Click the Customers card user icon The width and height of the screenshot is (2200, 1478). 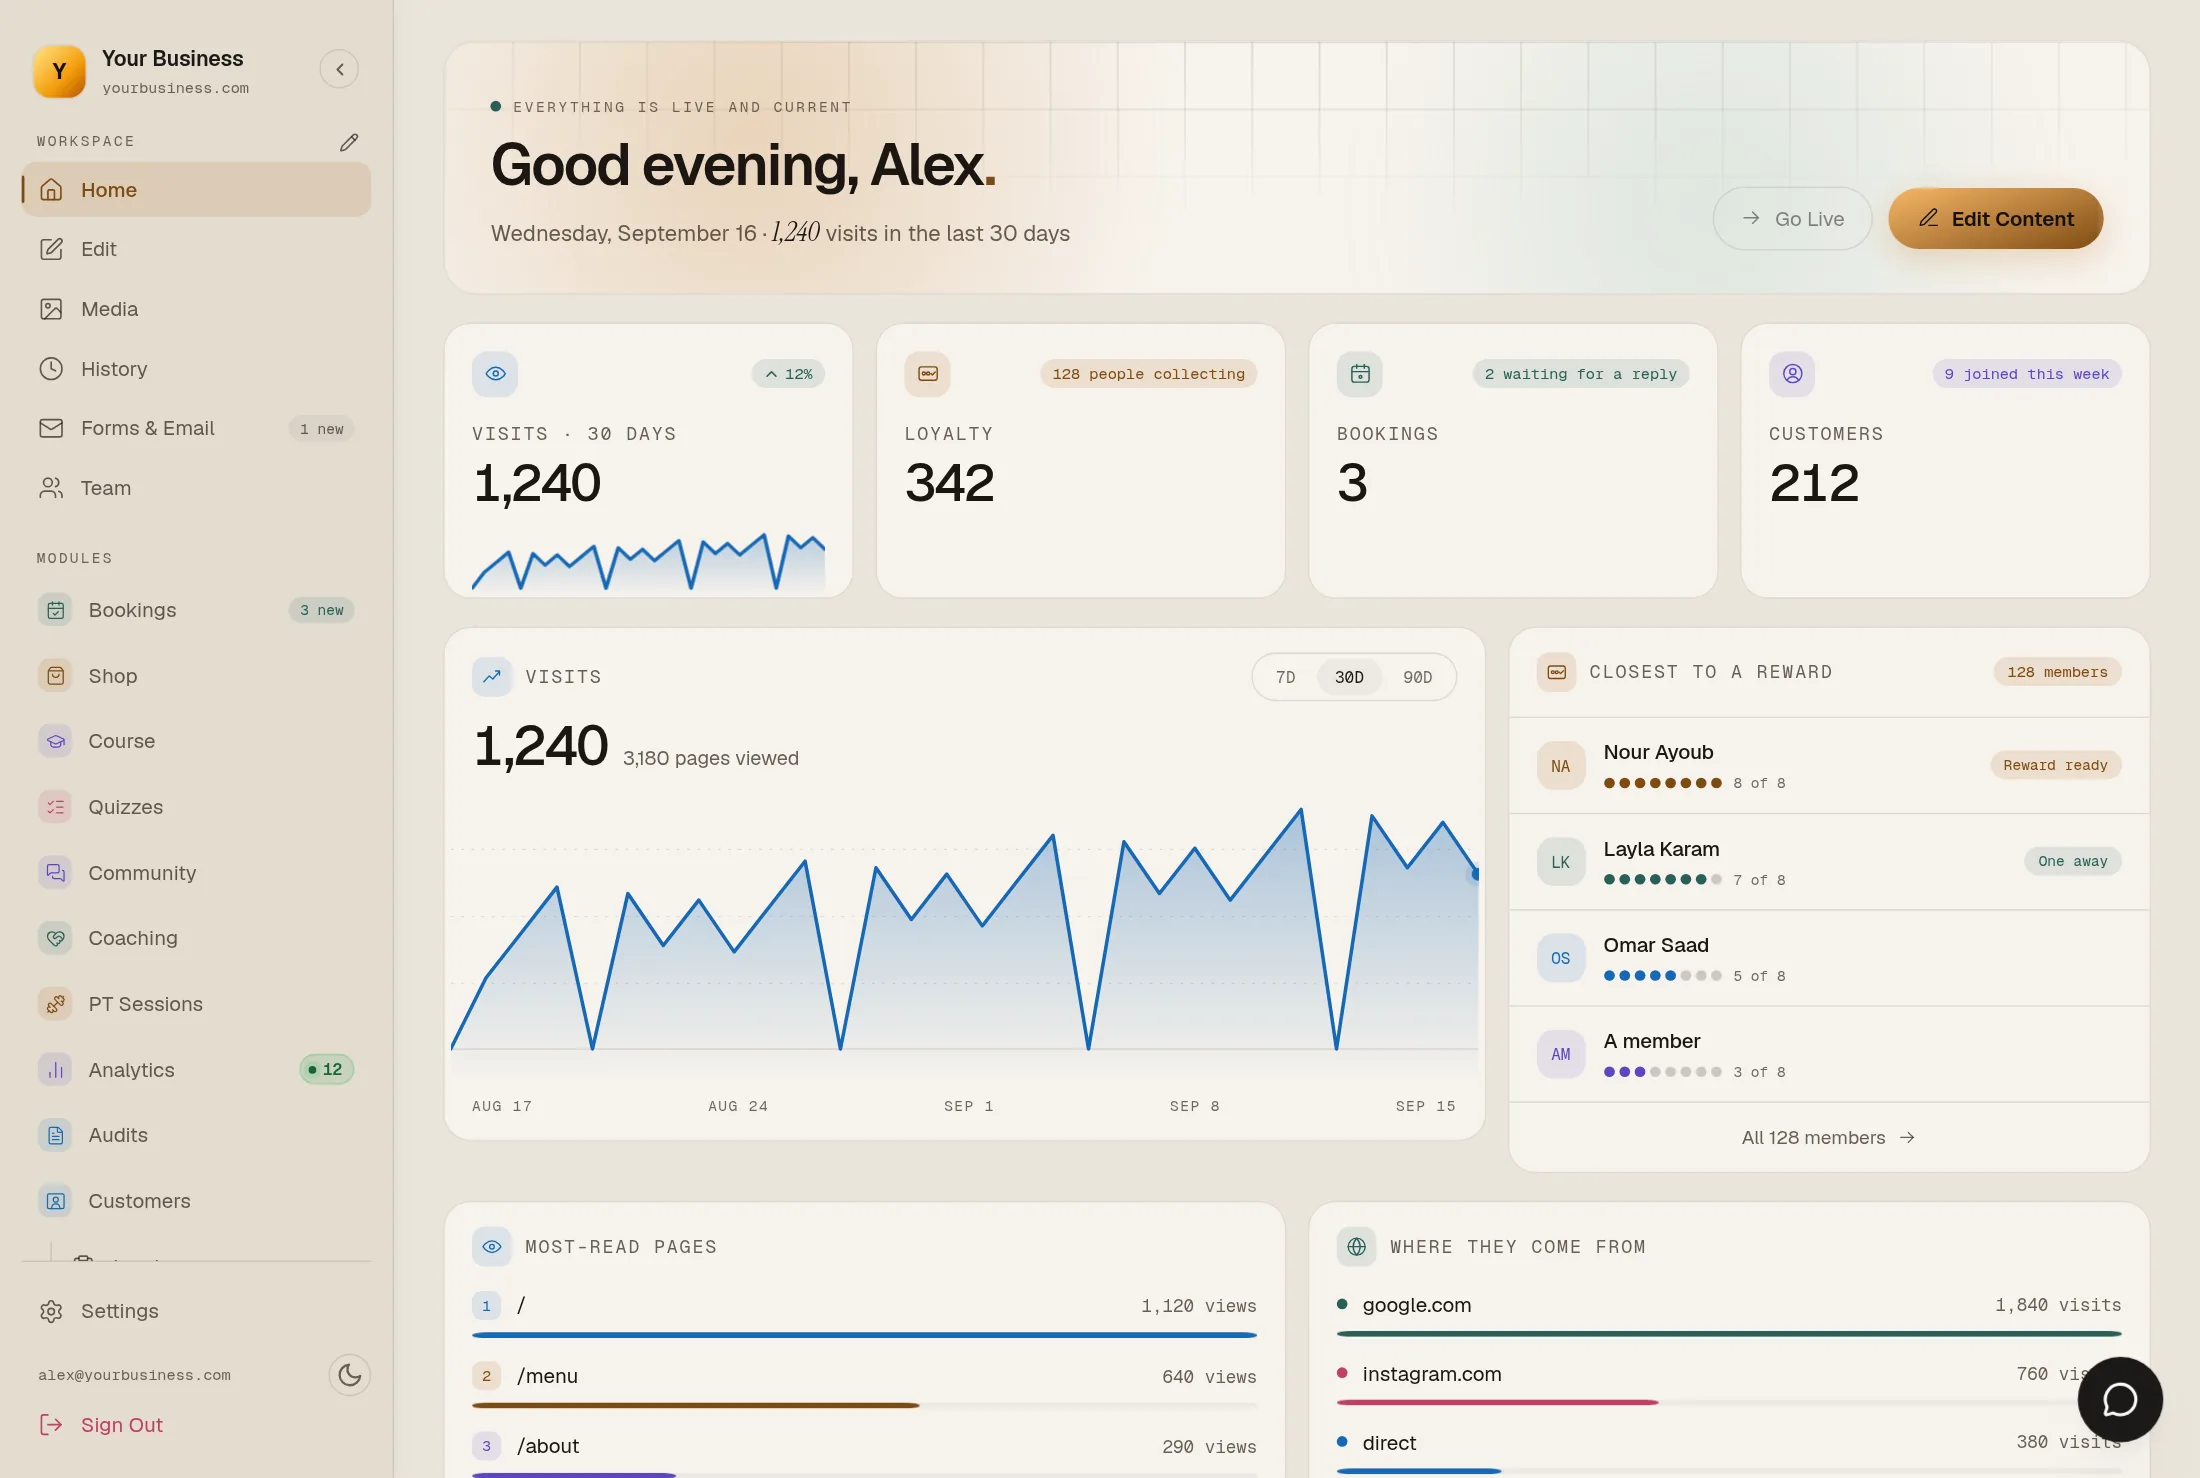1792,374
